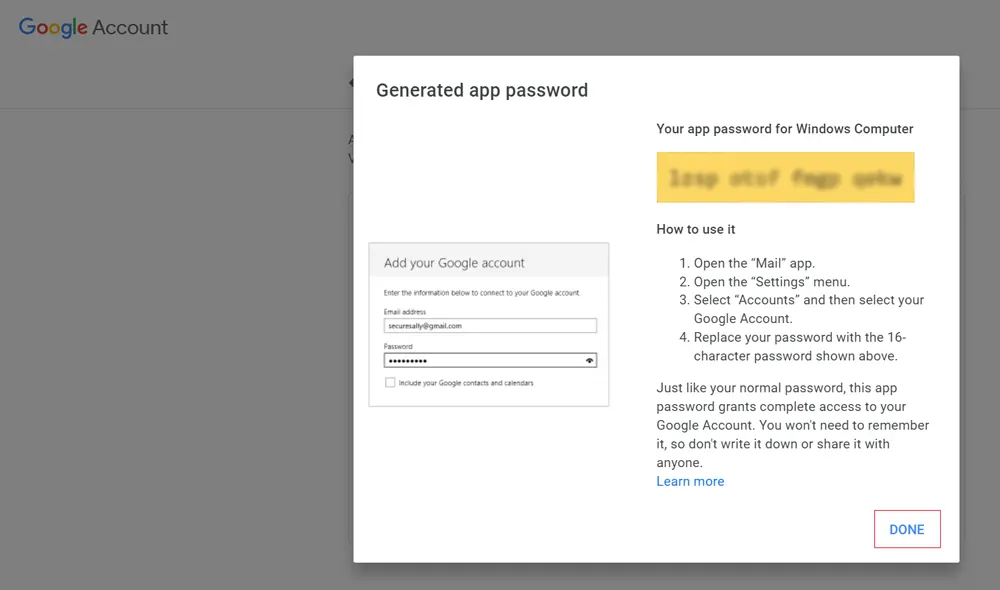The width and height of the screenshot is (1000, 590).
Task: Click the dotted Password input field
Action: 480,360
